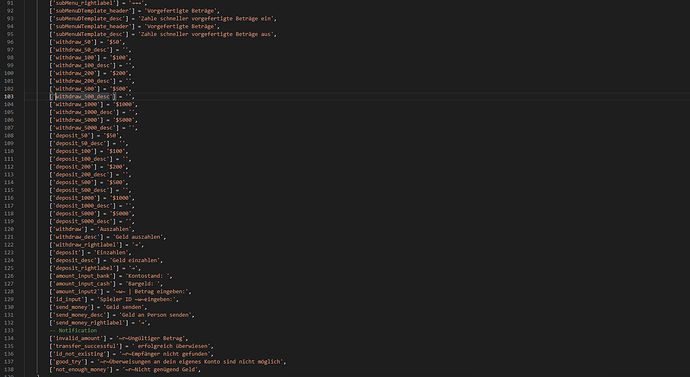This screenshot has height=377, width=690.
Task: Place cursor on highlighted 'withdraw_500_desc' key
Action: (82, 96)
